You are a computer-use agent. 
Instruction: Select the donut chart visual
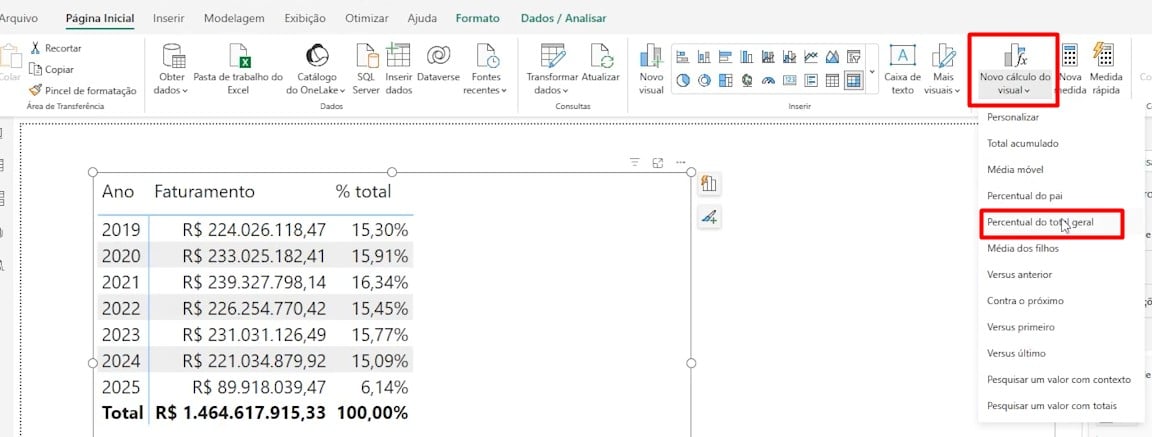pos(704,80)
